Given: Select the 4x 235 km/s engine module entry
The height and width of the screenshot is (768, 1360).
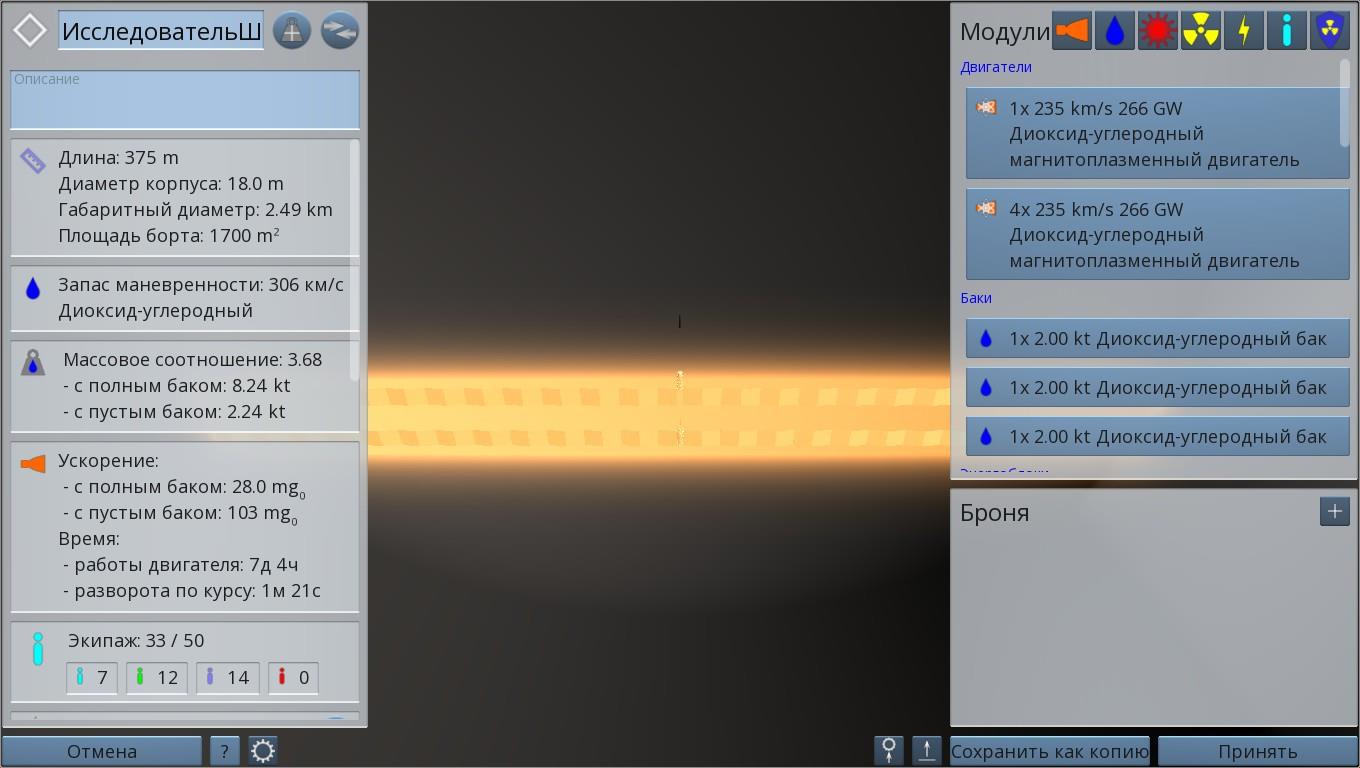Looking at the screenshot, I should [x=1157, y=234].
